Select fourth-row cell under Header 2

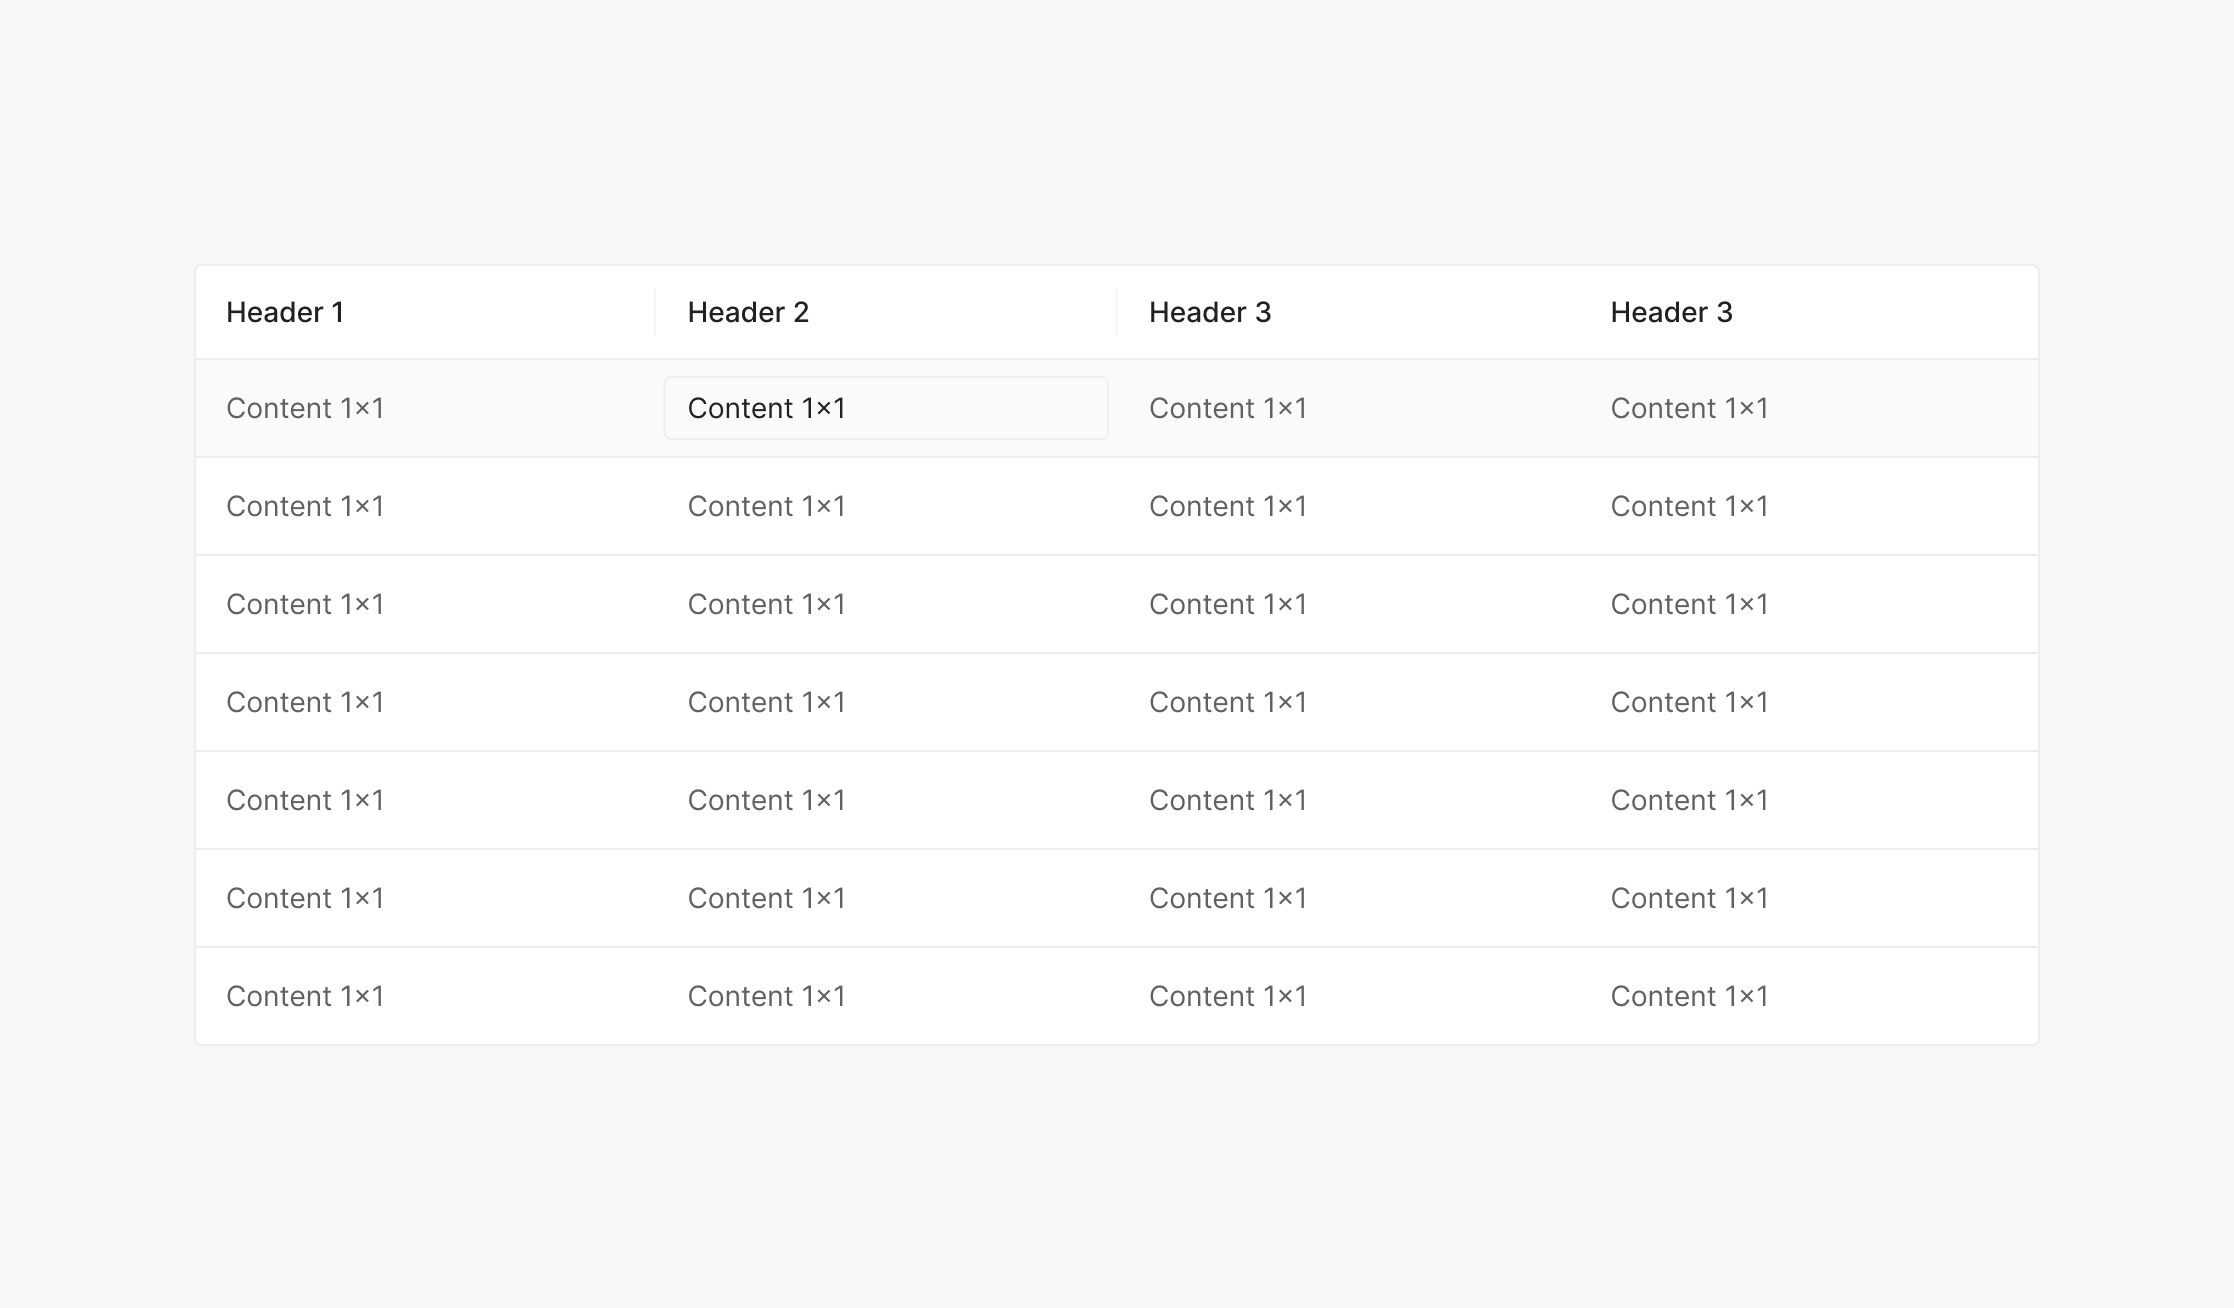766,702
